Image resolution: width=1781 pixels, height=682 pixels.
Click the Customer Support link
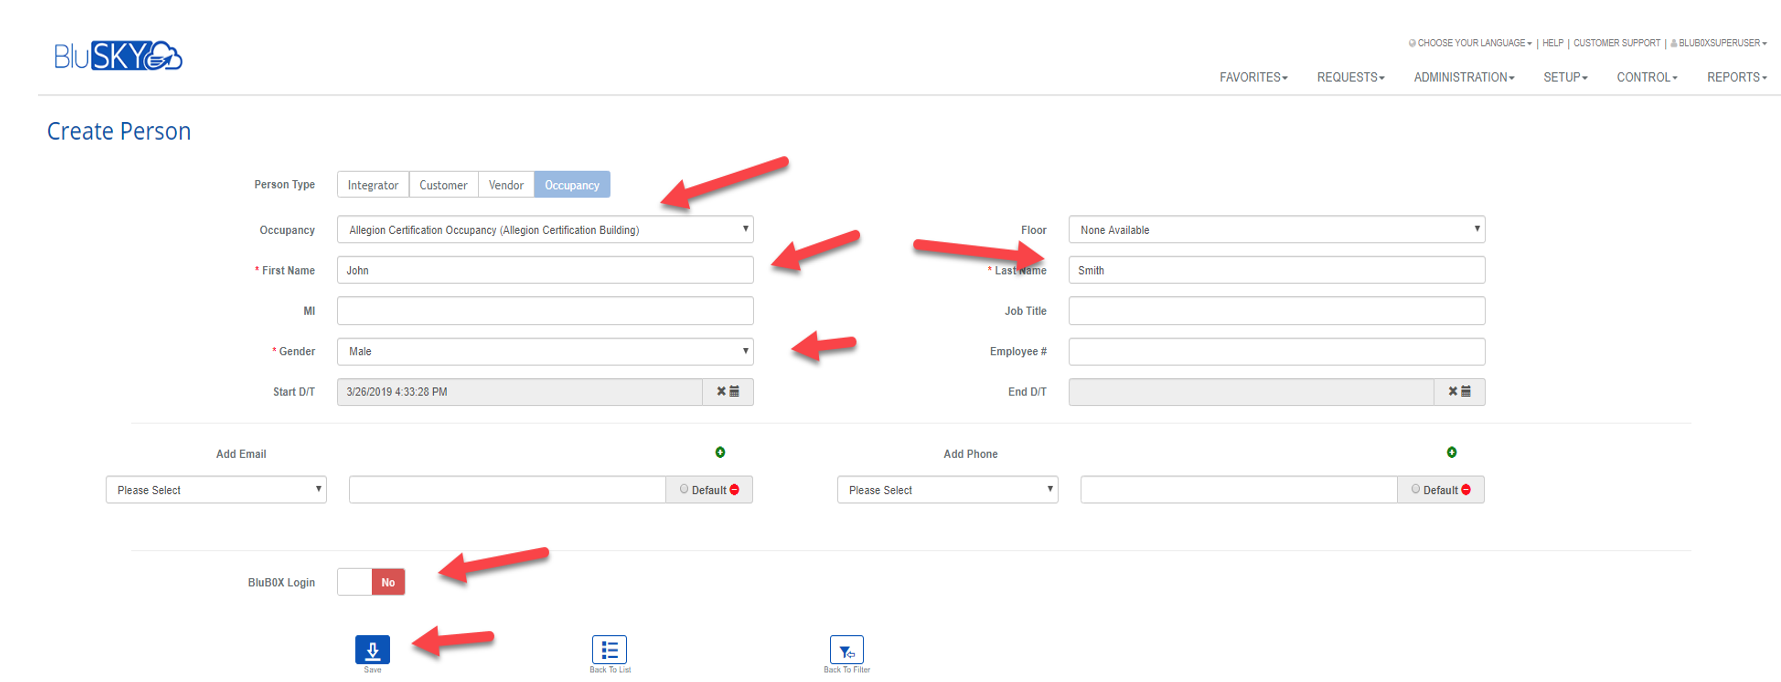click(1616, 43)
